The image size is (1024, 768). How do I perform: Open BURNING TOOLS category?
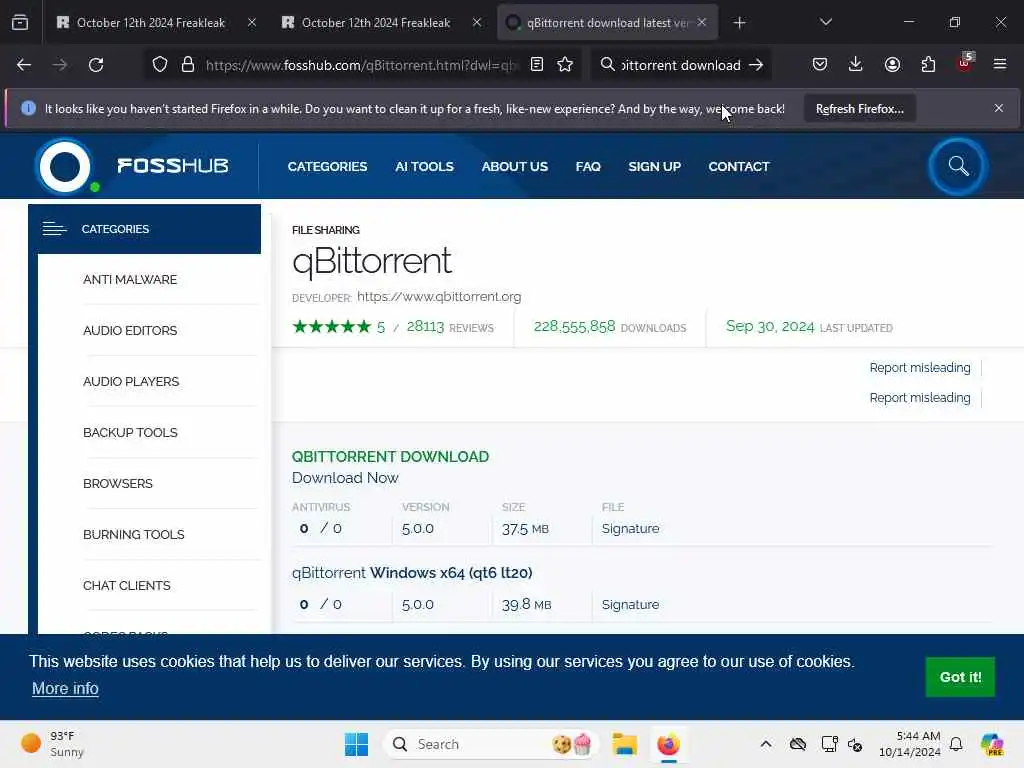(133, 534)
